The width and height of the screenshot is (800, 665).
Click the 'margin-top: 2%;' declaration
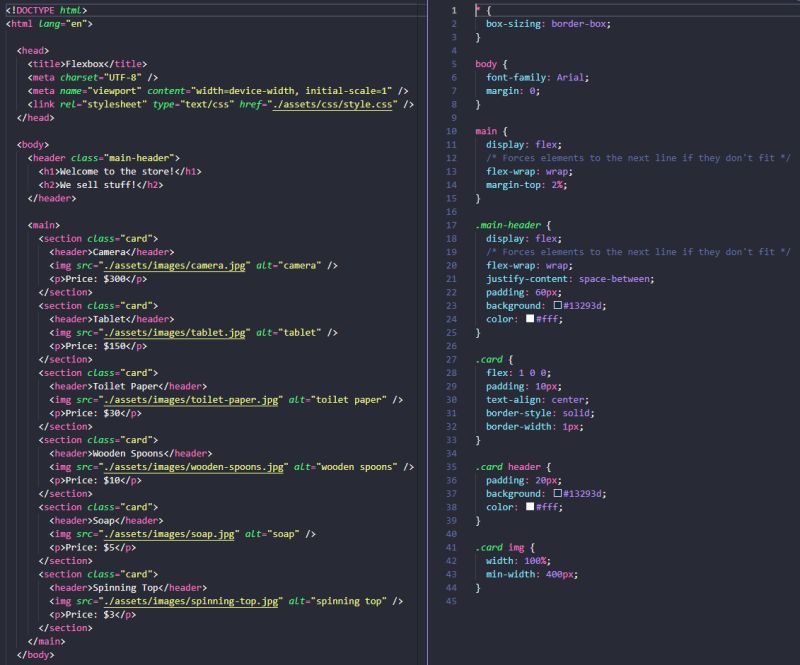pos(526,185)
